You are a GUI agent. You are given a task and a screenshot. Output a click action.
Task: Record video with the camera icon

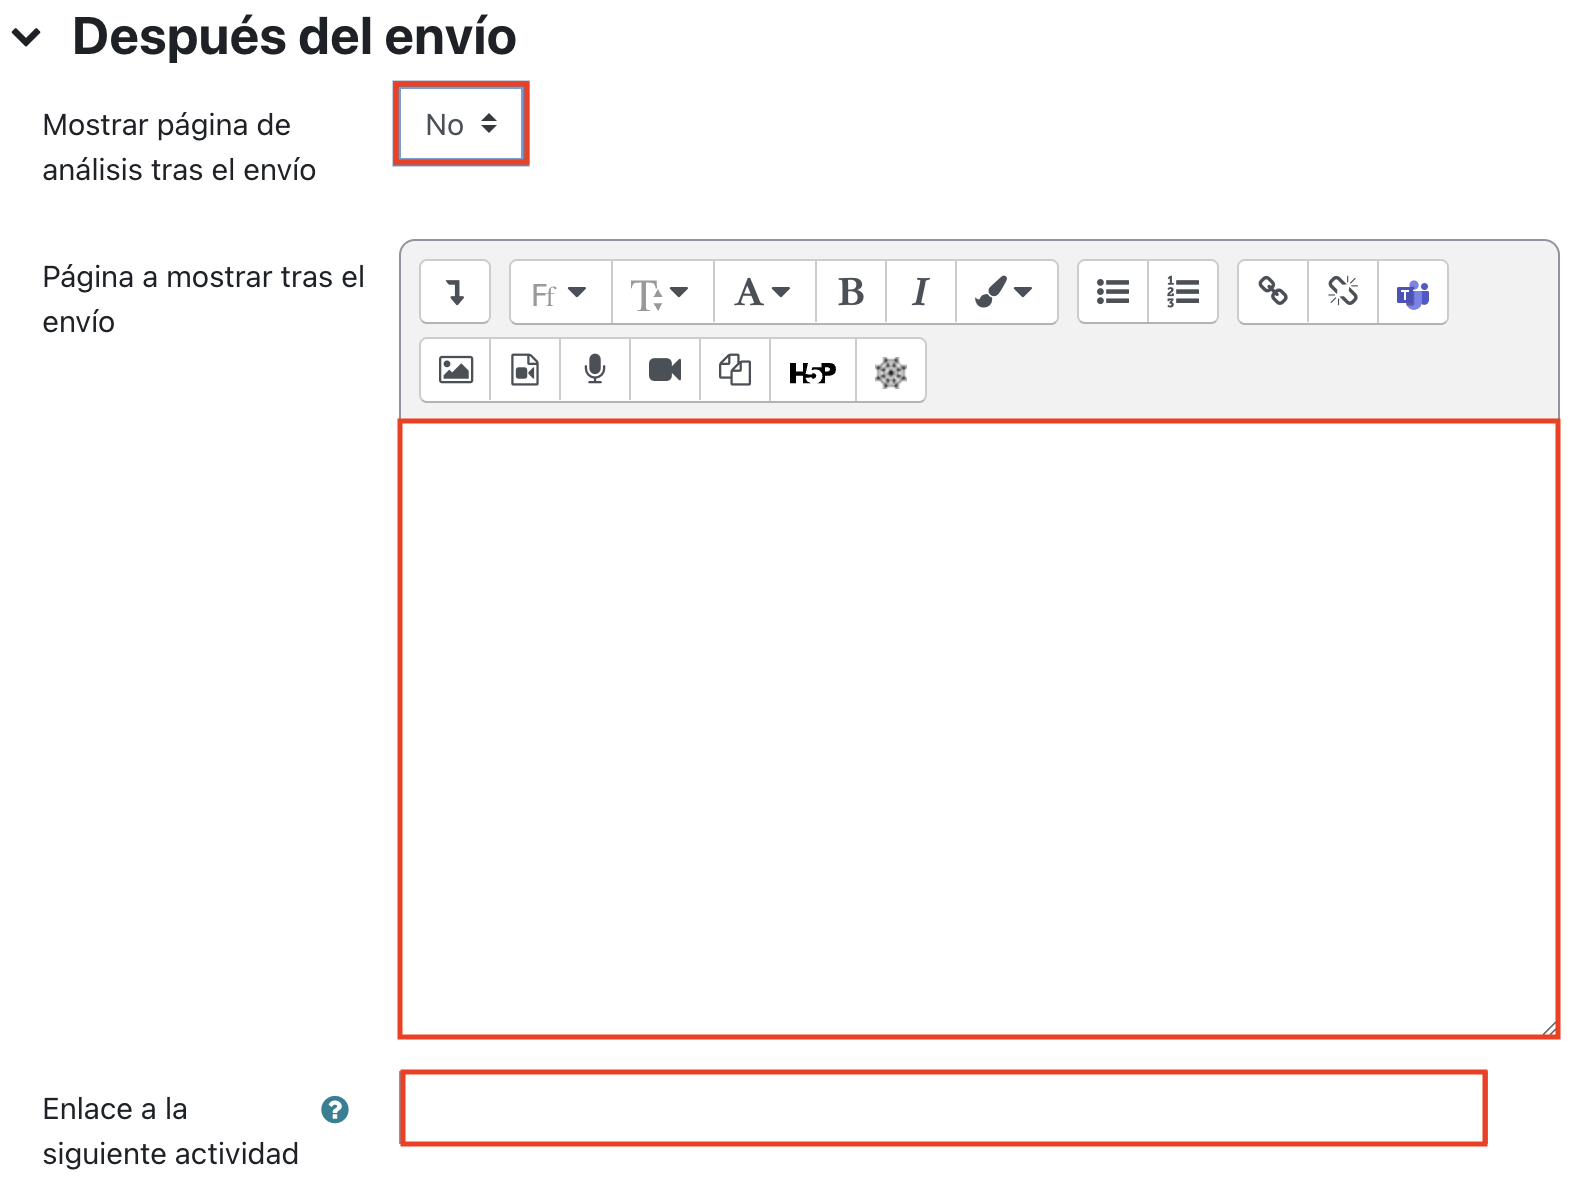(x=665, y=370)
